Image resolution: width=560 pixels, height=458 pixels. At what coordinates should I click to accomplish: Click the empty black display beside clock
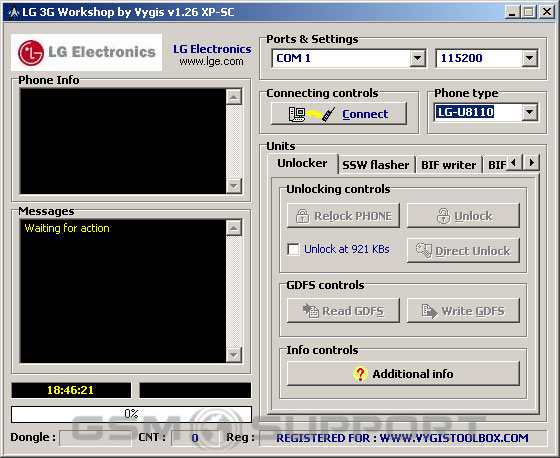[x=195, y=390]
